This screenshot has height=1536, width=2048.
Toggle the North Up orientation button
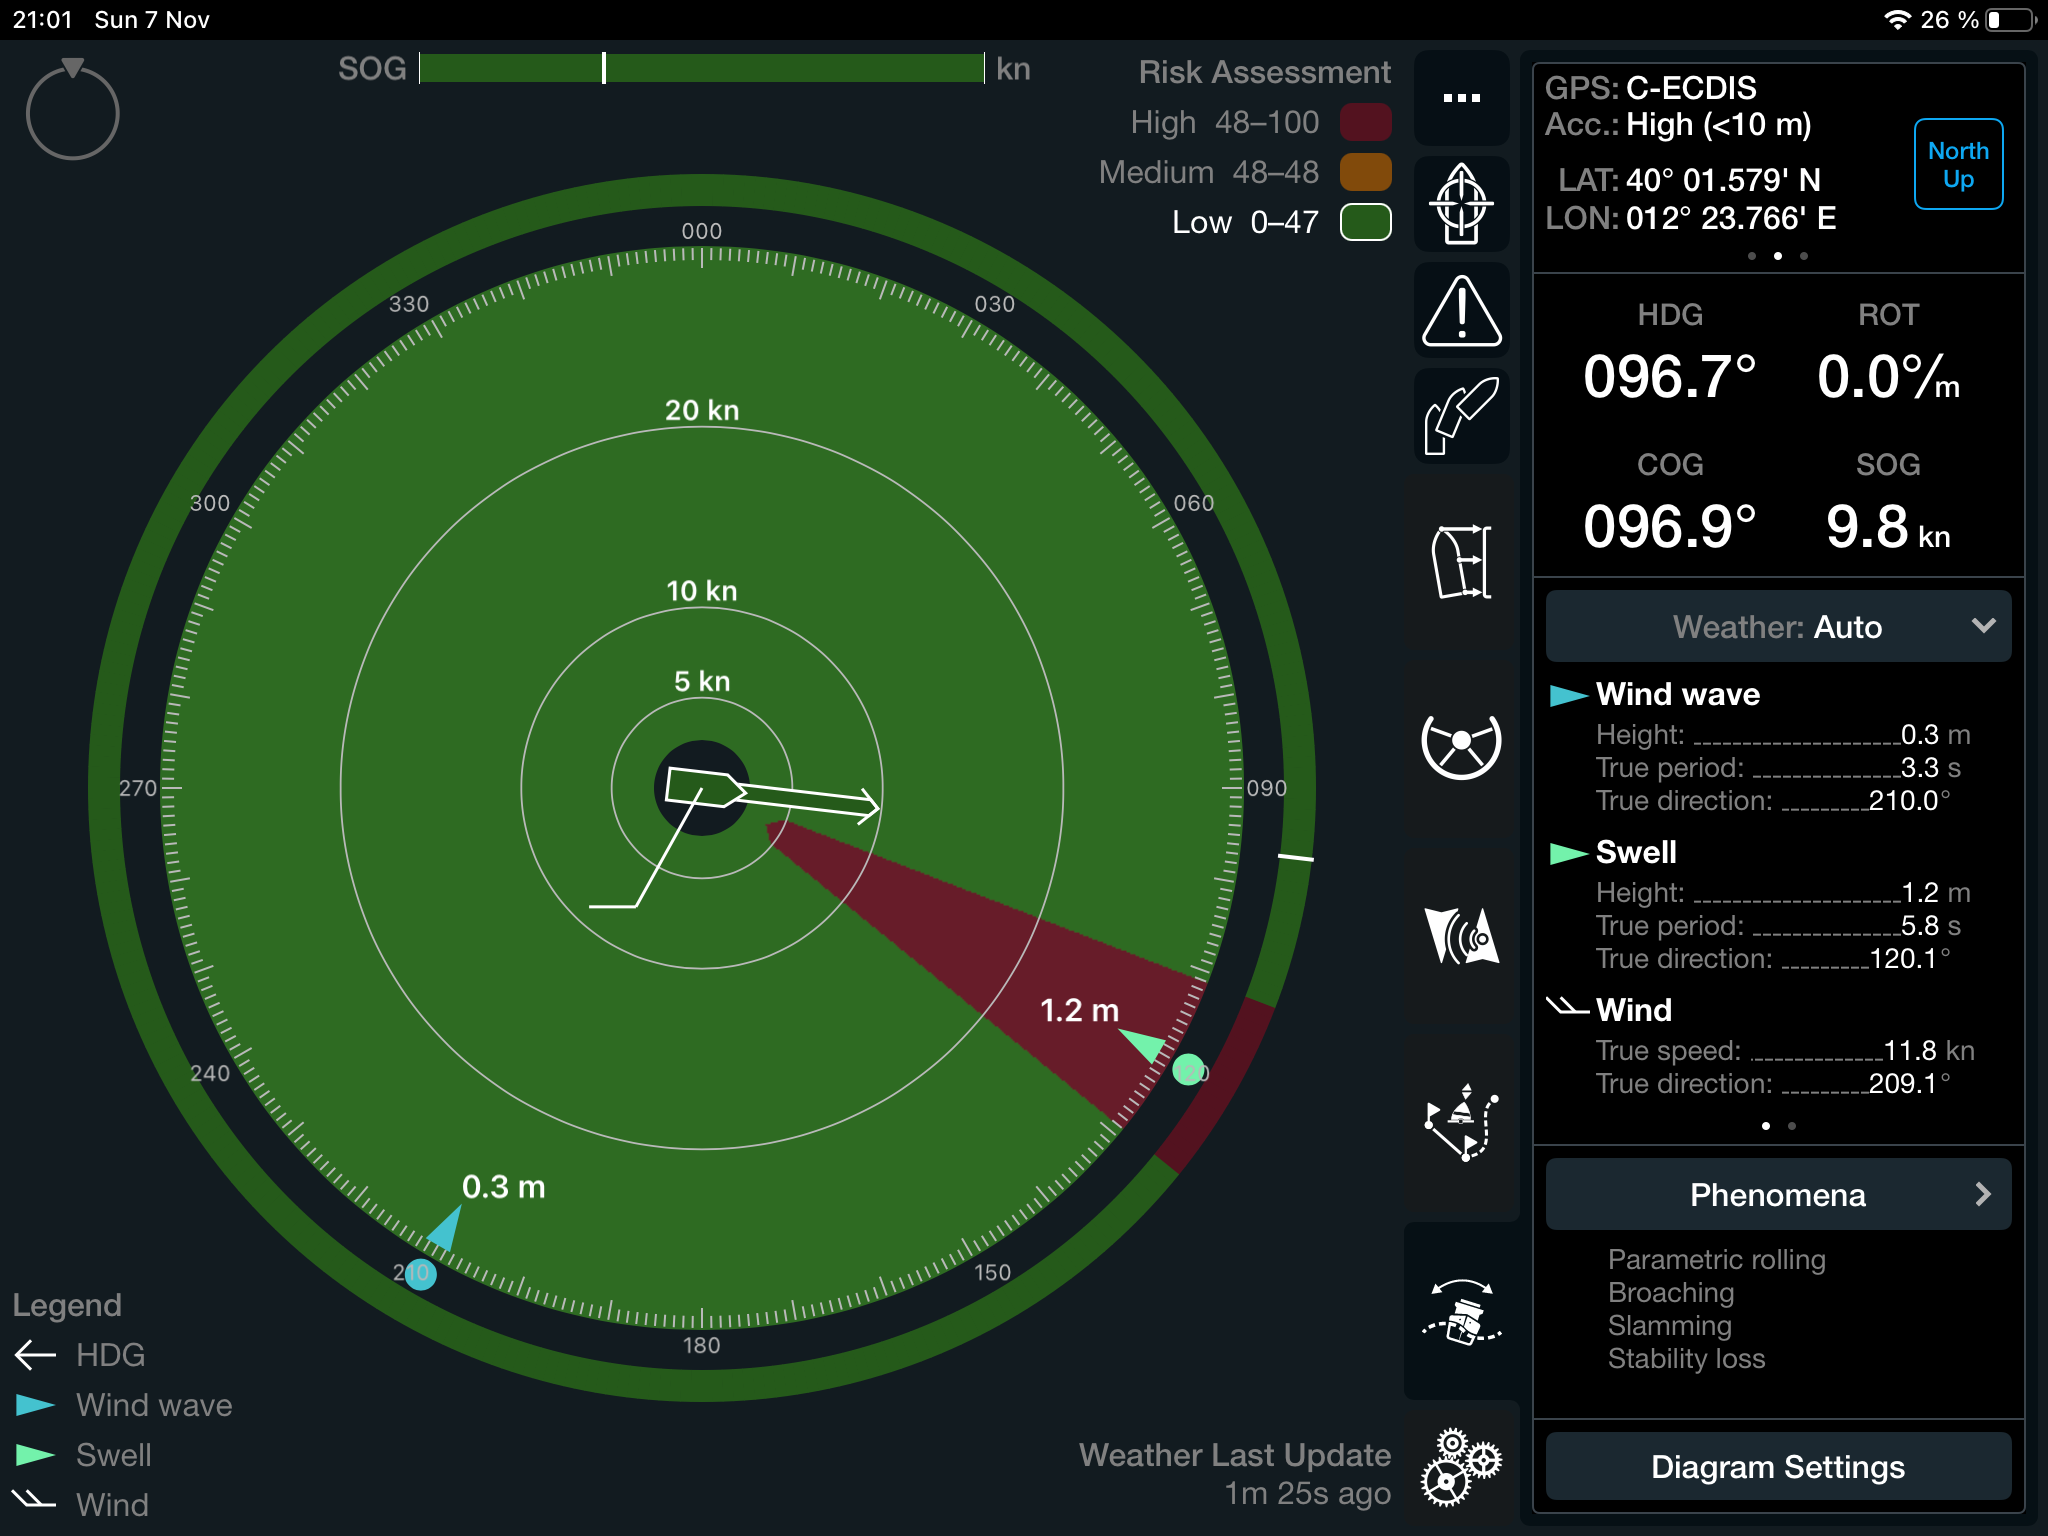coord(1957,165)
